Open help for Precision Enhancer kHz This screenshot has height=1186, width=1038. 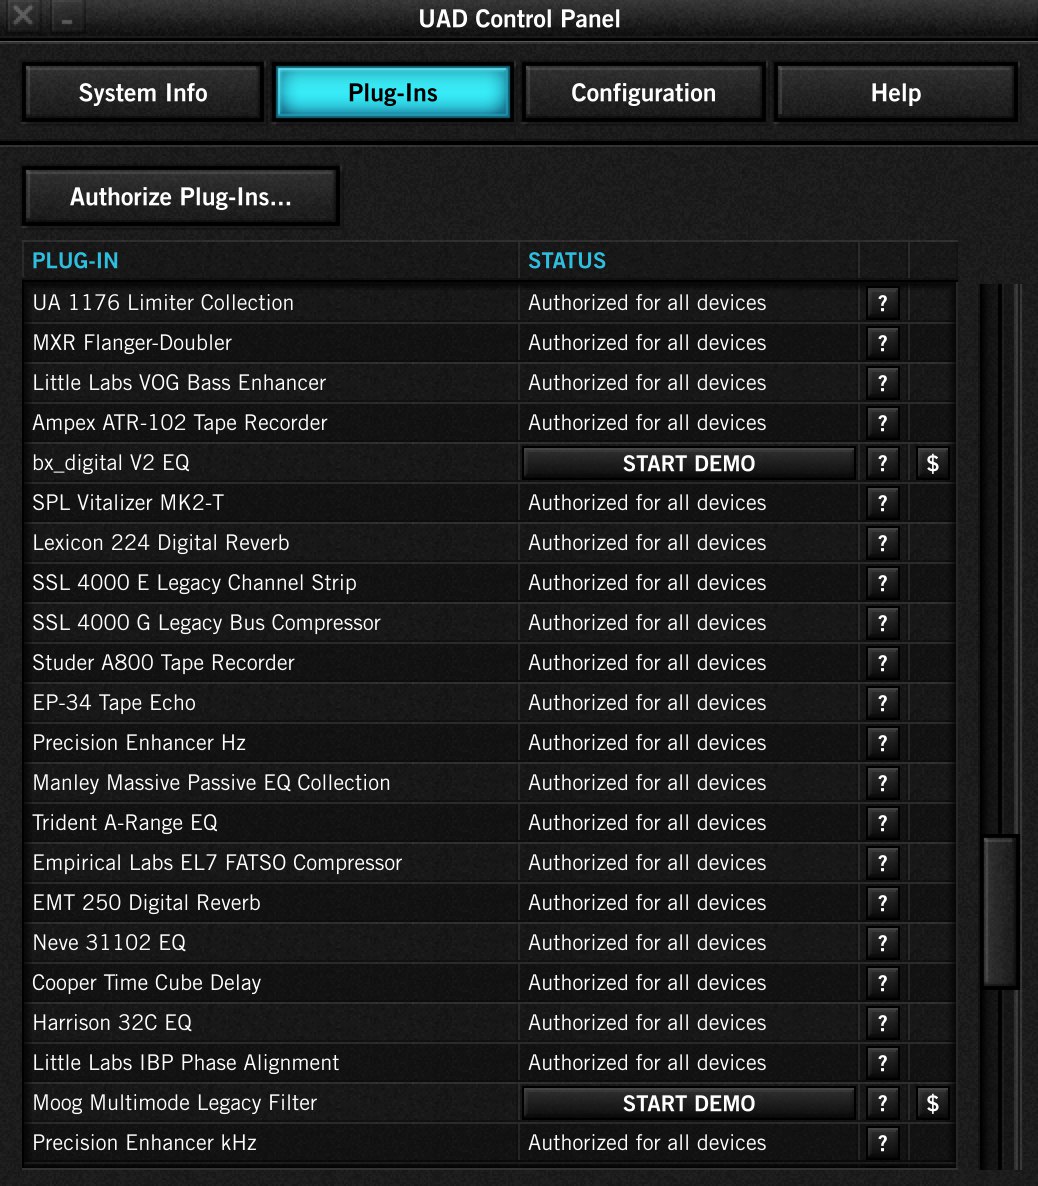pos(882,1144)
